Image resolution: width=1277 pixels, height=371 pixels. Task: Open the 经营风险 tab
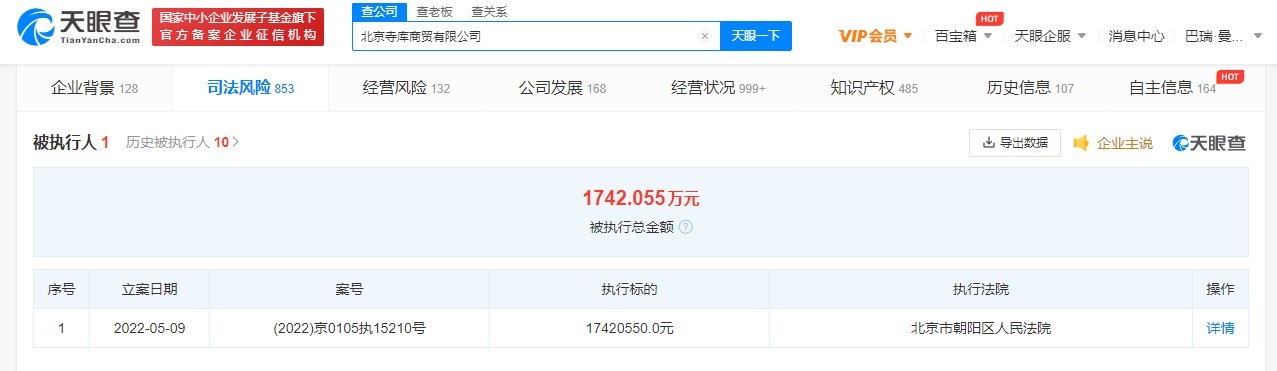pos(406,88)
